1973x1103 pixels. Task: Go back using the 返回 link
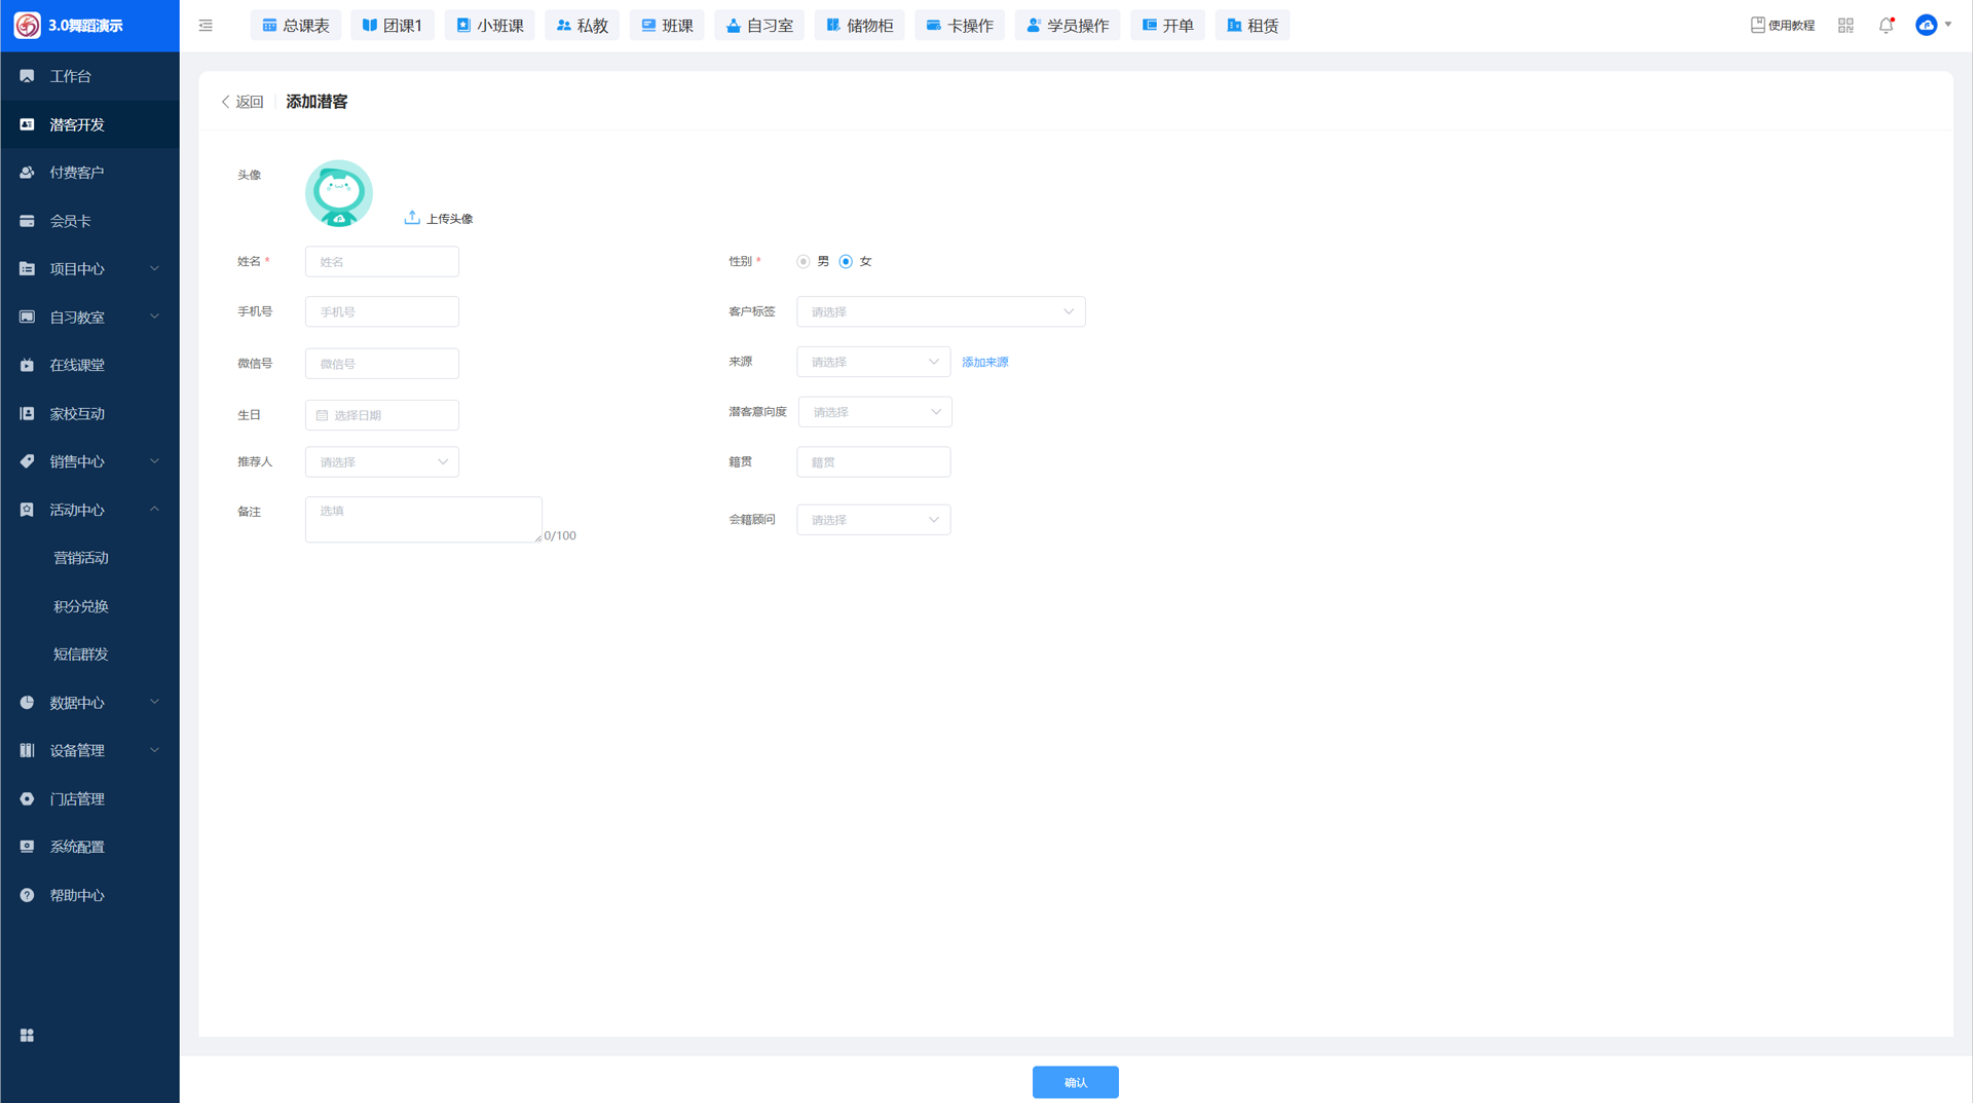(242, 102)
